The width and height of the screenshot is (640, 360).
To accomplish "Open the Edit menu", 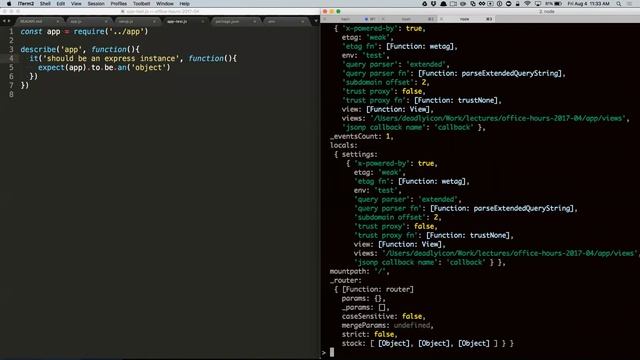I will [61, 4].
